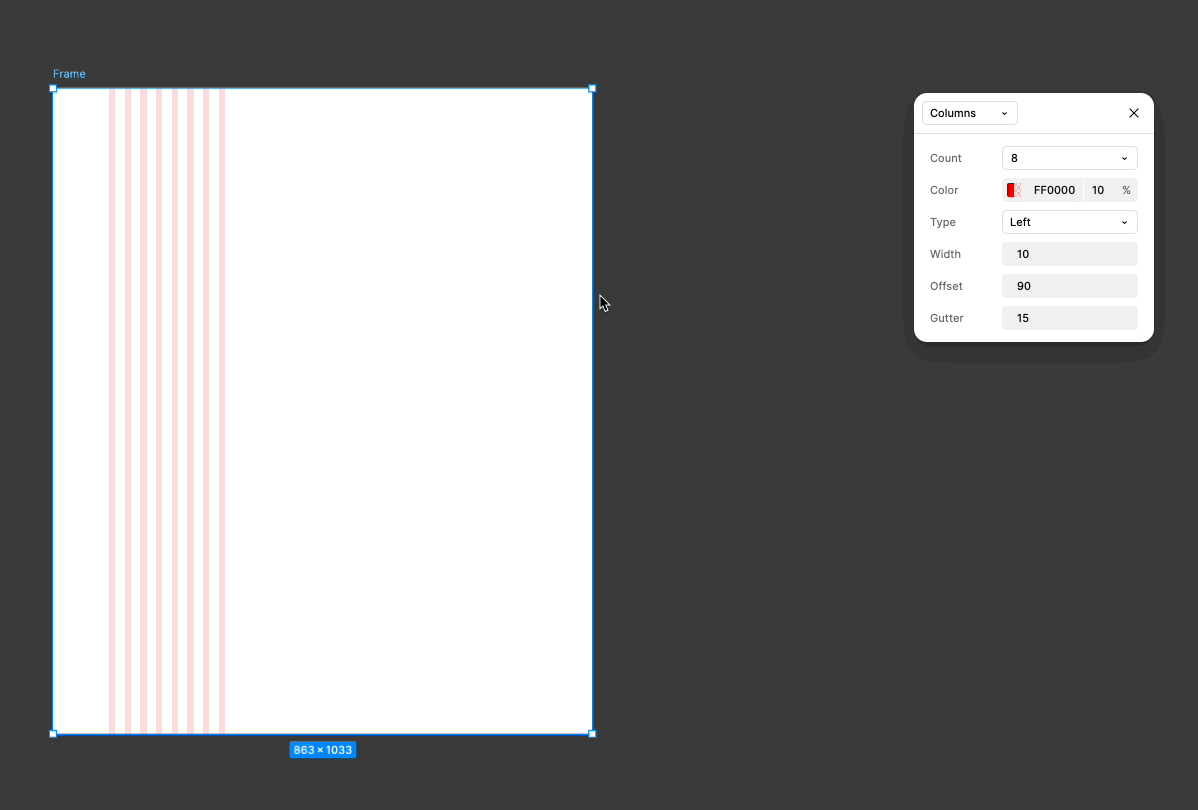Screen dimensions: 1198x810
Task: Select the FF0000 hex color field
Action: tap(1055, 189)
